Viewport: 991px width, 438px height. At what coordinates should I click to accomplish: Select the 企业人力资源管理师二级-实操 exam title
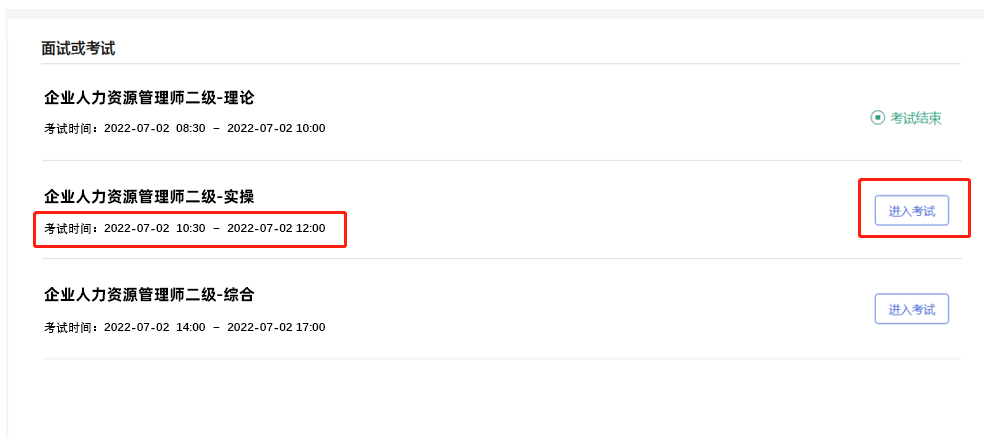coord(149,196)
